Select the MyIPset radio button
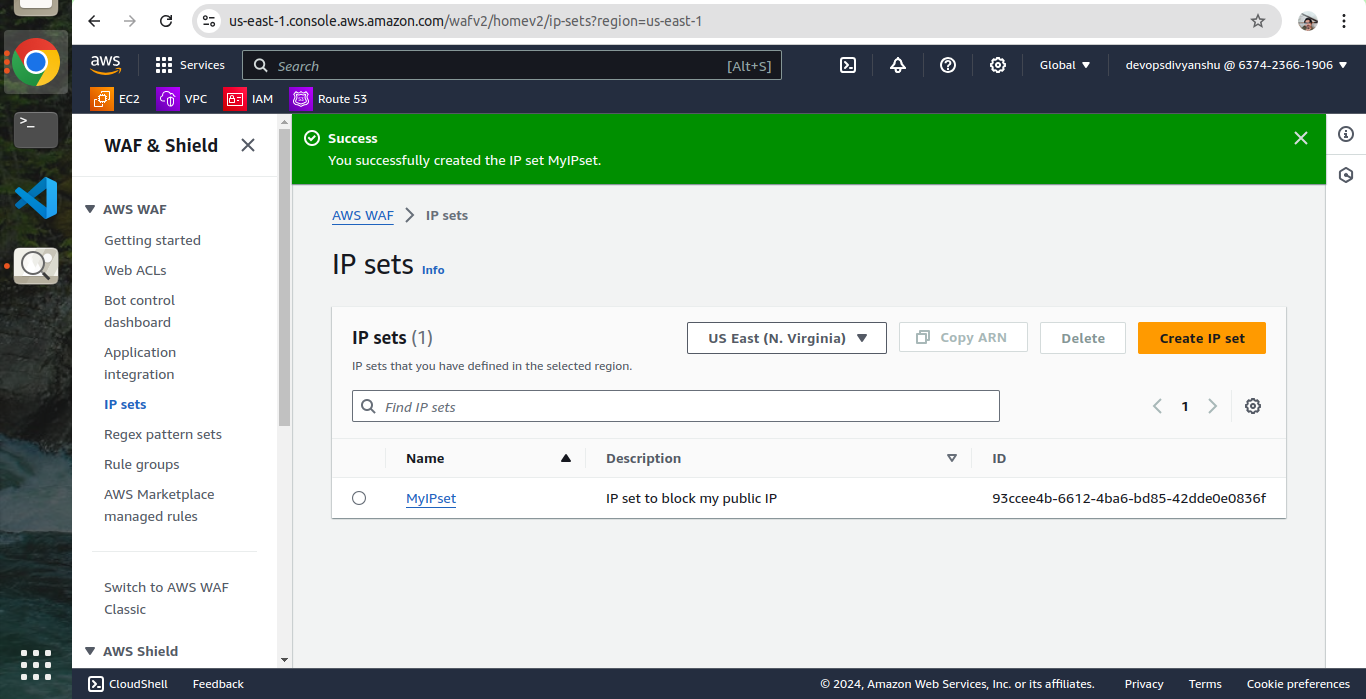Image resolution: width=1366 pixels, height=699 pixels. click(359, 498)
